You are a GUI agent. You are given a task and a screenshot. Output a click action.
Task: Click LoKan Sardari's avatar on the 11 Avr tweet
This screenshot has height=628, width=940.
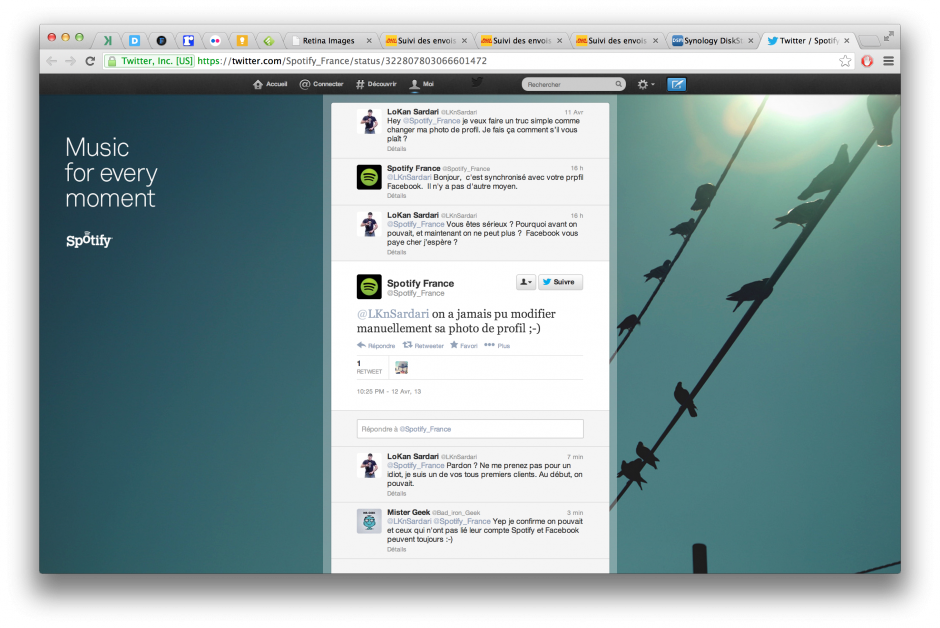click(369, 121)
